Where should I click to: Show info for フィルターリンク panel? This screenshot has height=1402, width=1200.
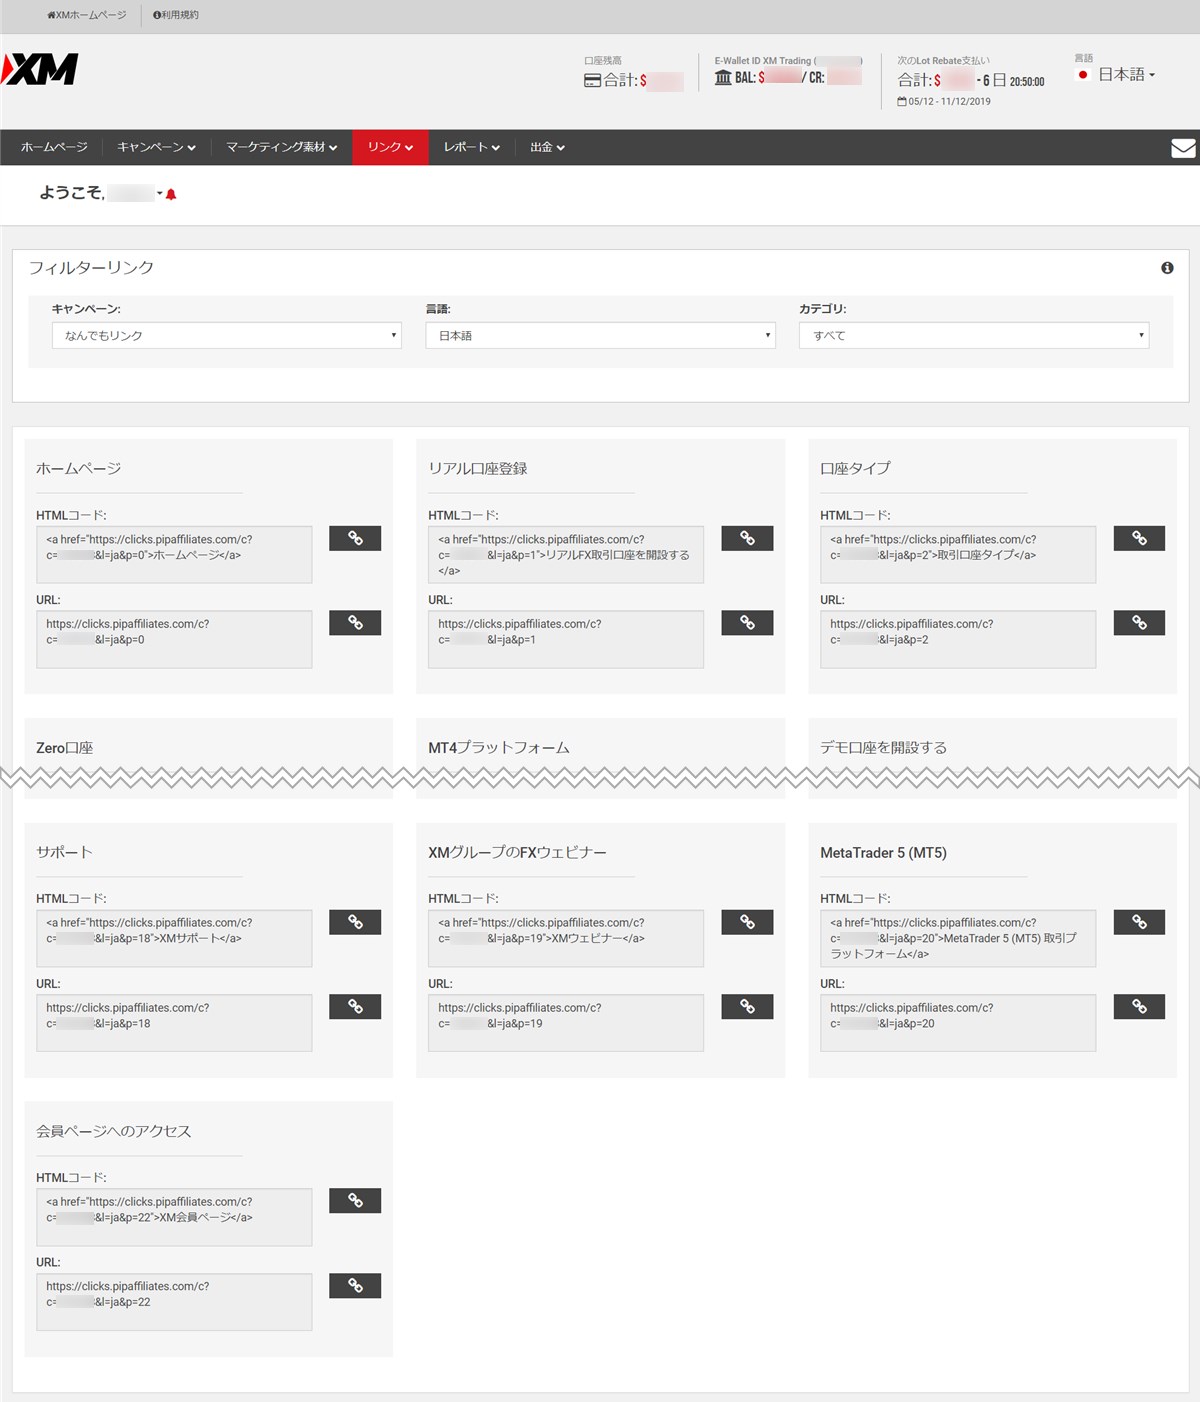pyautogui.click(x=1167, y=268)
